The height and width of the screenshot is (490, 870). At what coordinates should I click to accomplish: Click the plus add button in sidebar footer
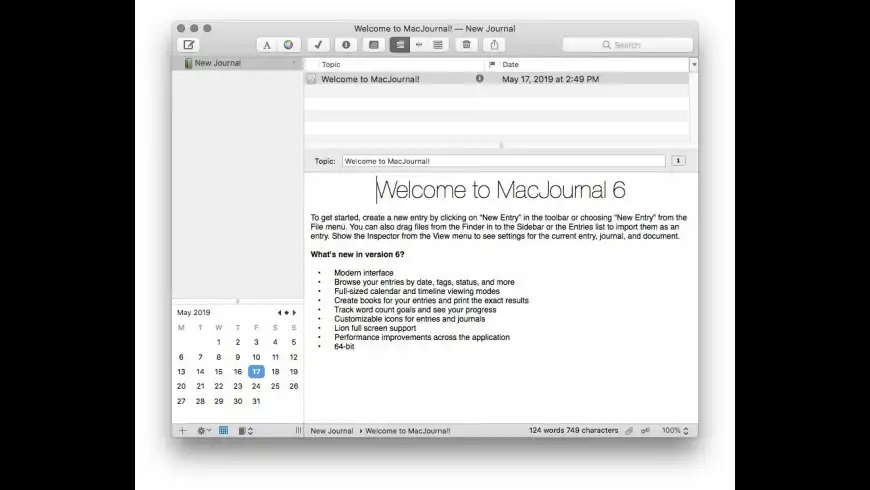click(183, 431)
